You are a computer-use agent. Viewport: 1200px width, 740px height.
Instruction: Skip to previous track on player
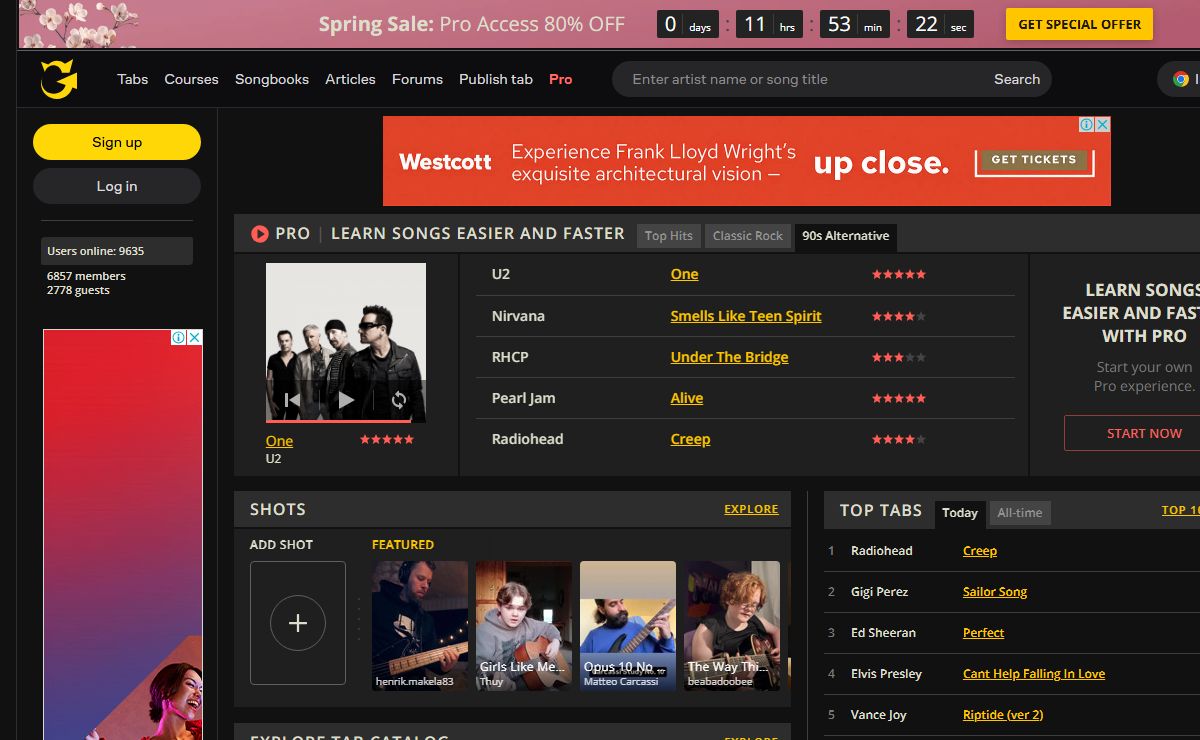point(292,400)
